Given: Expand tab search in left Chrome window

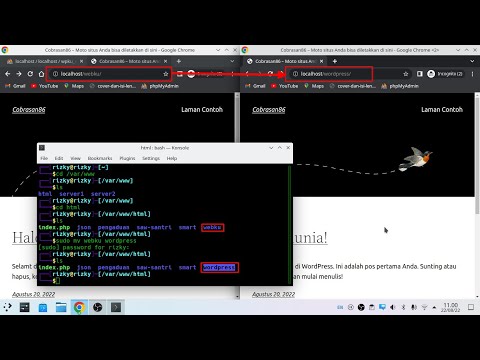Looking at the screenshot, I should click(232, 61).
